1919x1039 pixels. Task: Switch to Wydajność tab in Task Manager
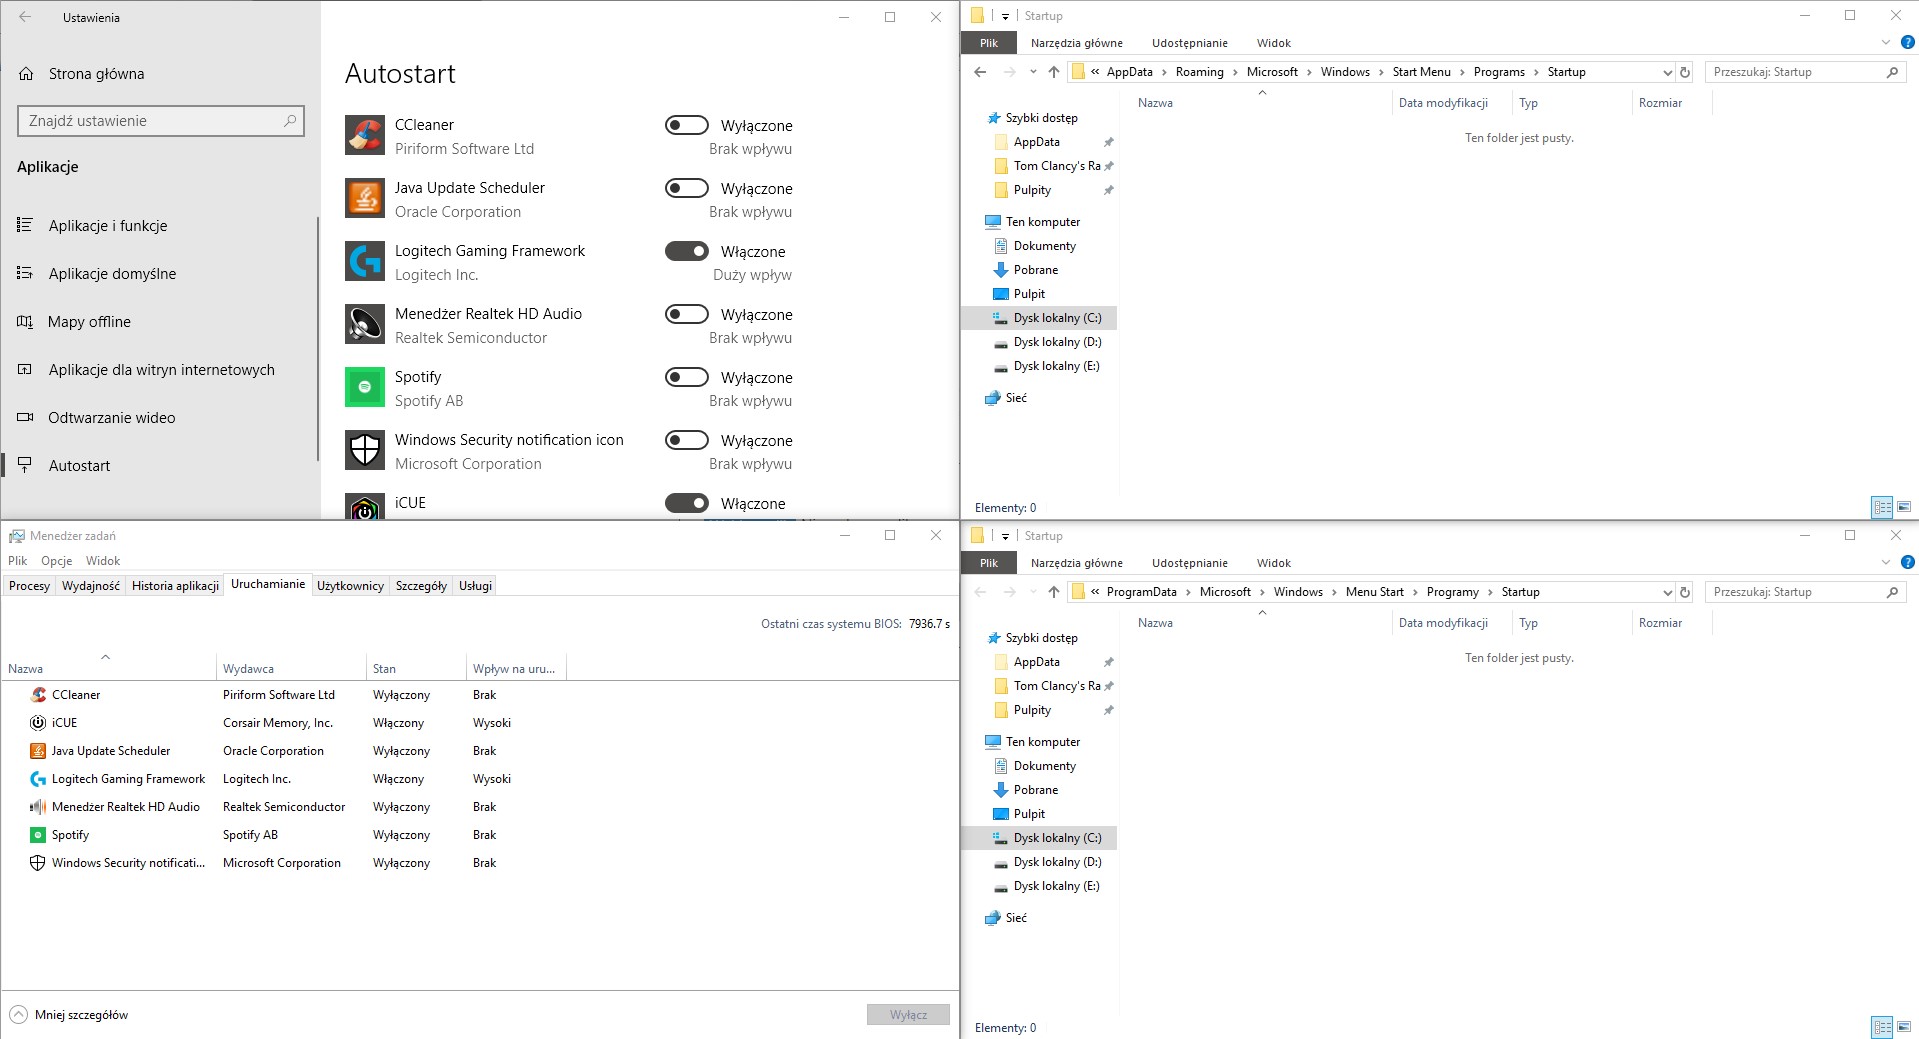(91, 586)
